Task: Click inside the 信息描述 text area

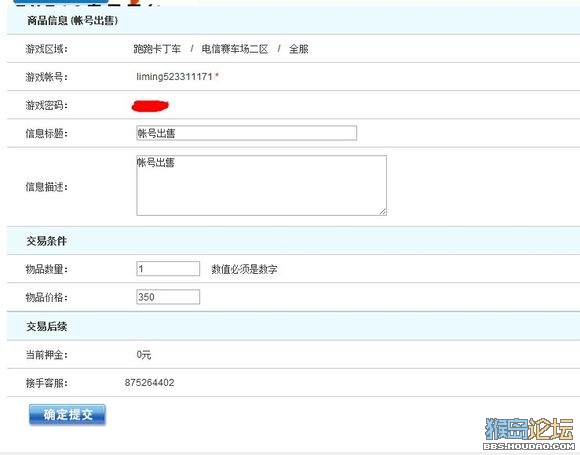Action: (x=262, y=185)
